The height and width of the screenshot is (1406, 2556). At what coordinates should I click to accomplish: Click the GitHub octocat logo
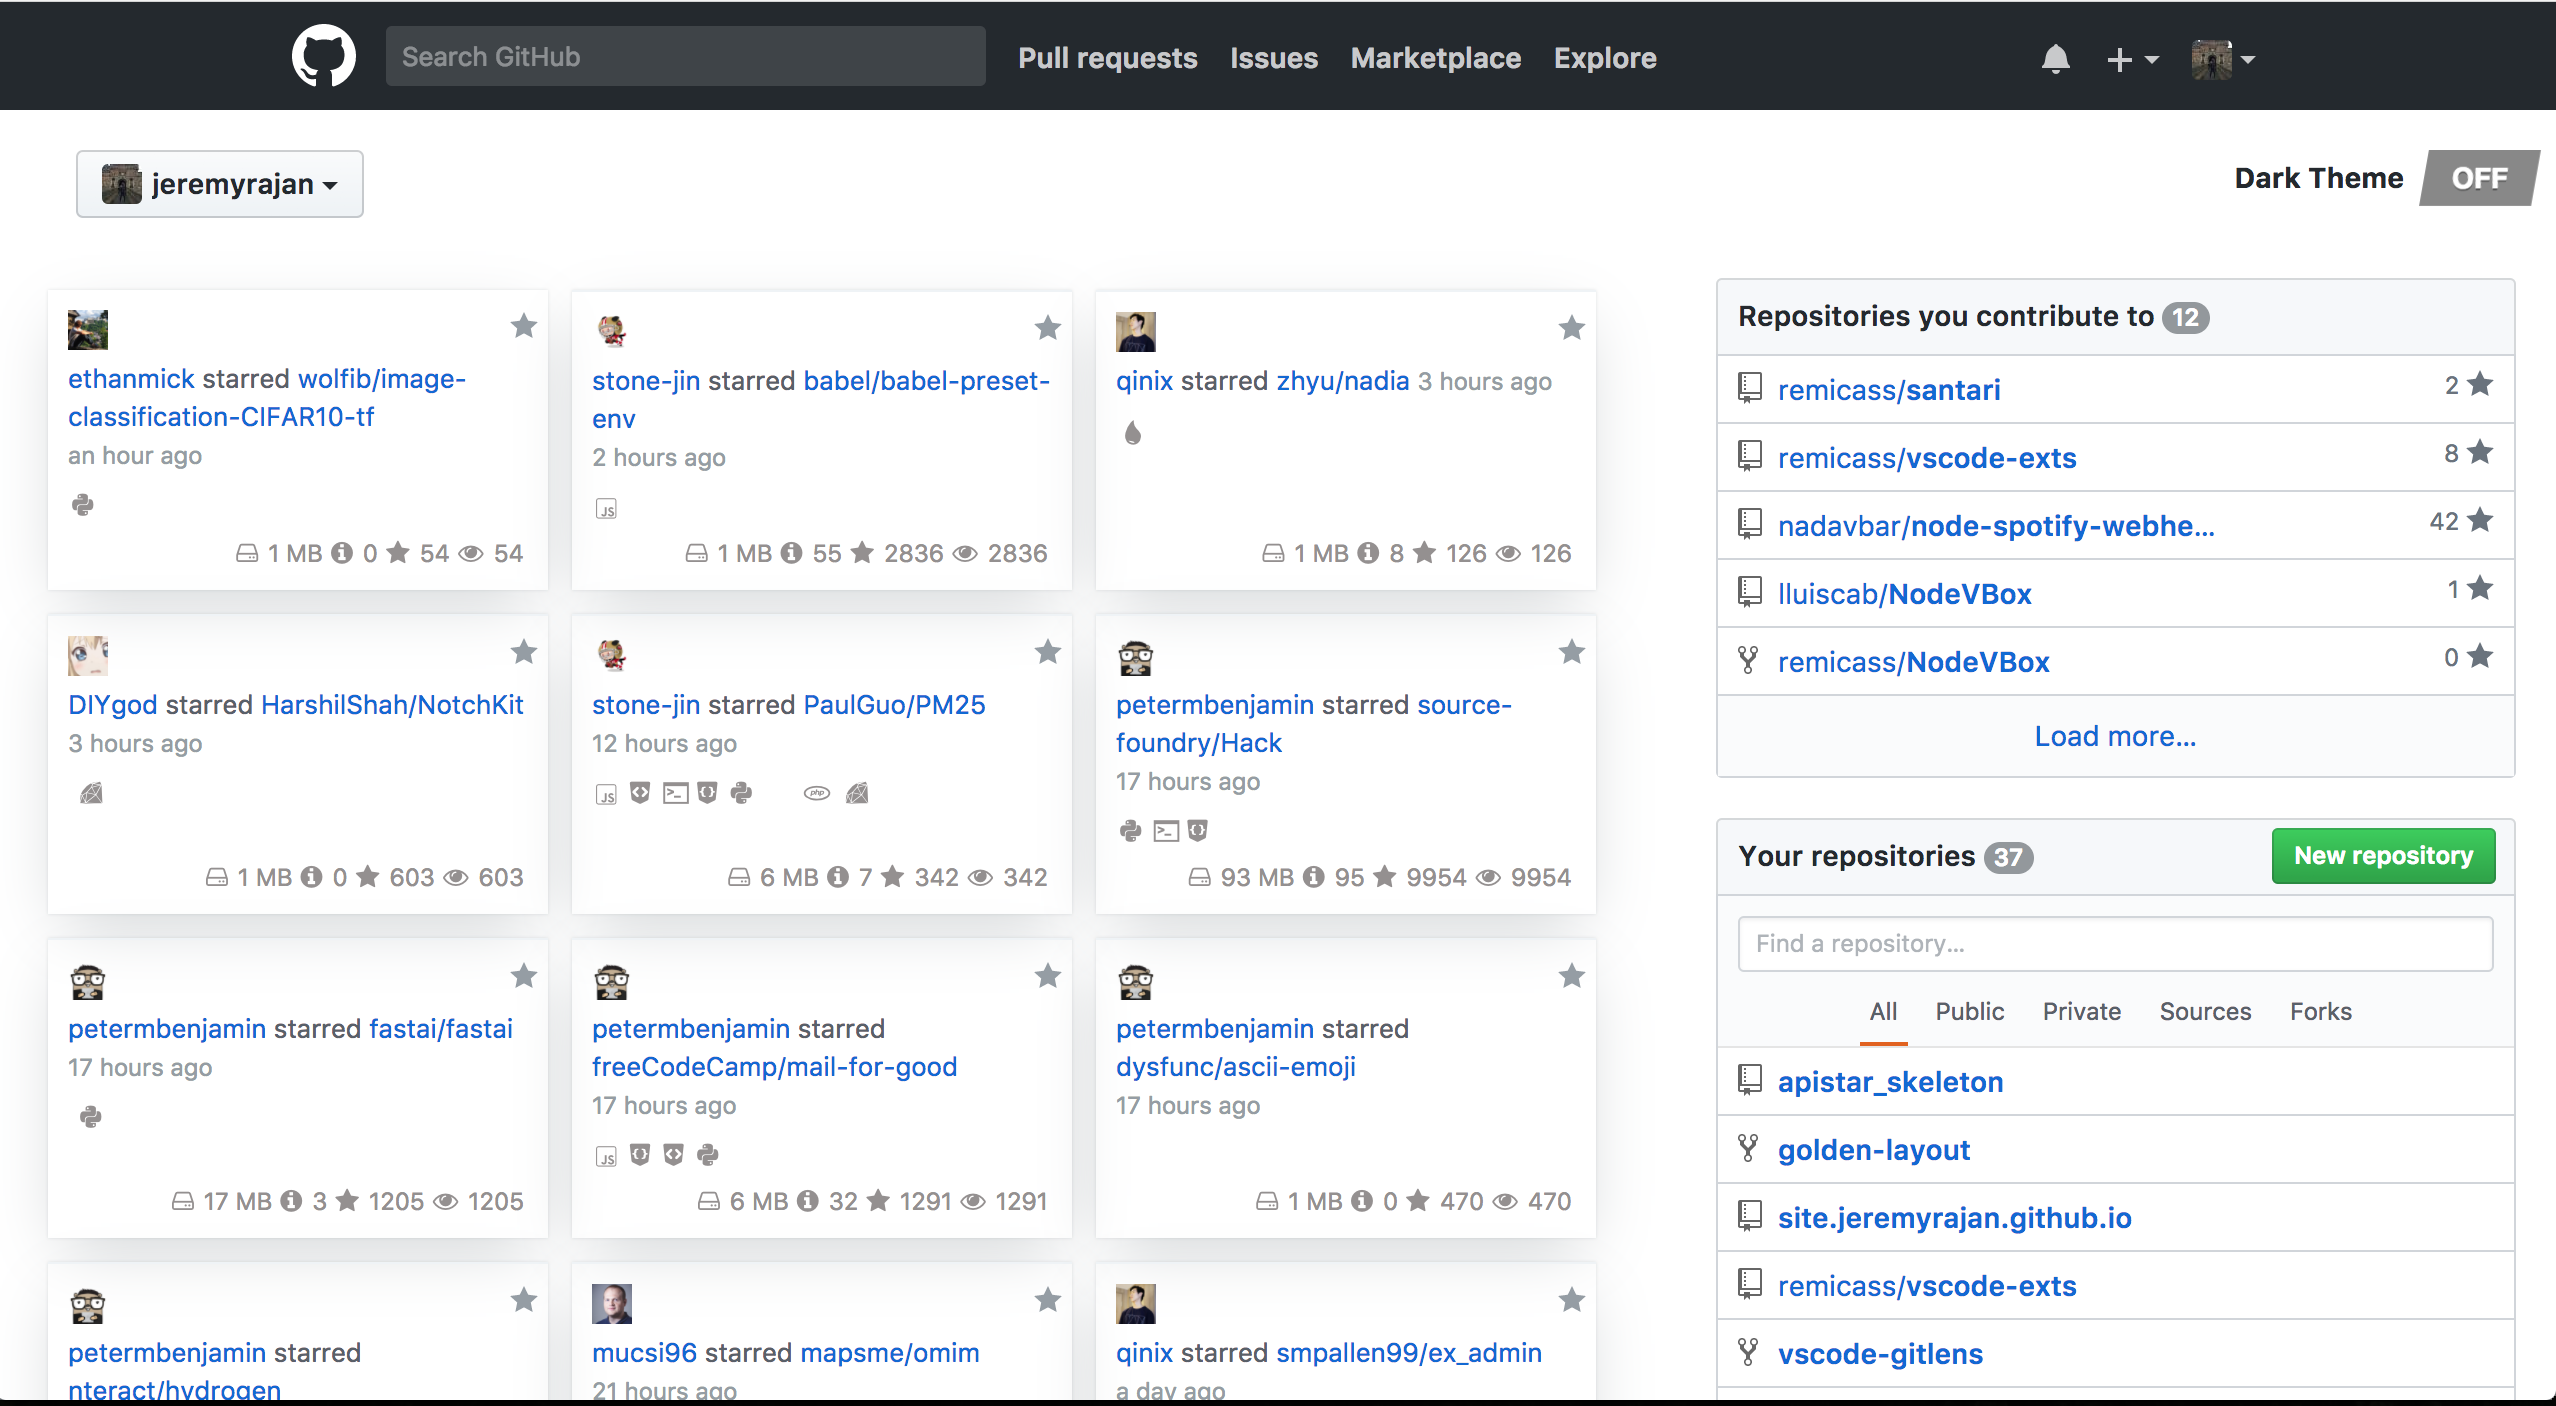[x=322, y=55]
